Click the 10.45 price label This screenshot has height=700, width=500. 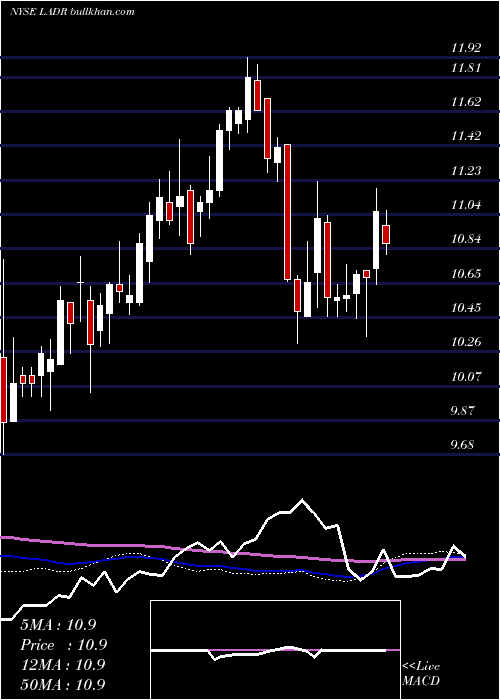[466, 308]
